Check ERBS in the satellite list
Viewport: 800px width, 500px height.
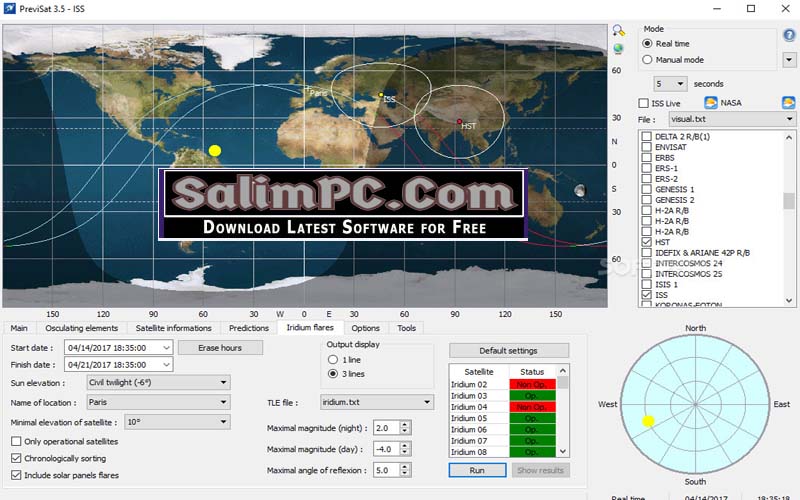tap(646, 158)
